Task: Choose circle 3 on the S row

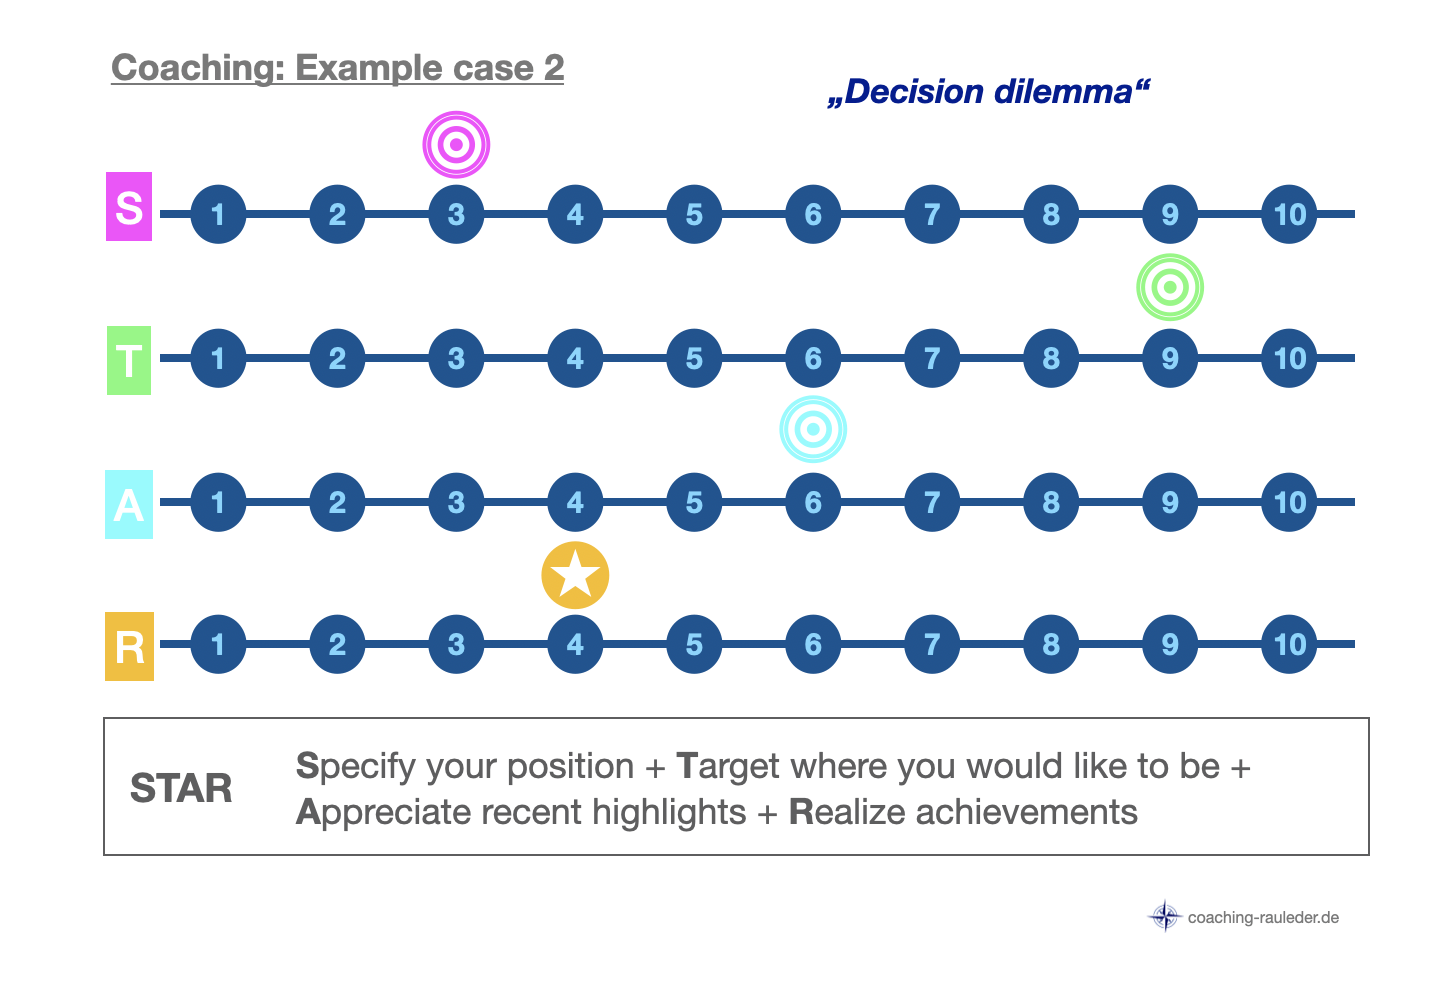Action: click(456, 214)
